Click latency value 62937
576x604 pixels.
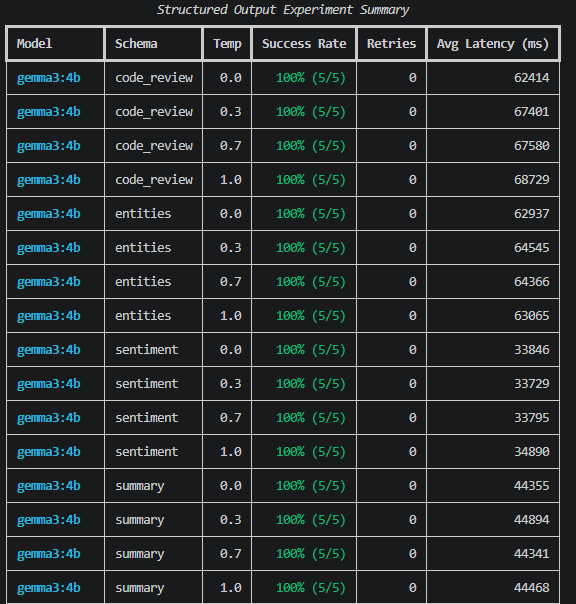(x=531, y=213)
